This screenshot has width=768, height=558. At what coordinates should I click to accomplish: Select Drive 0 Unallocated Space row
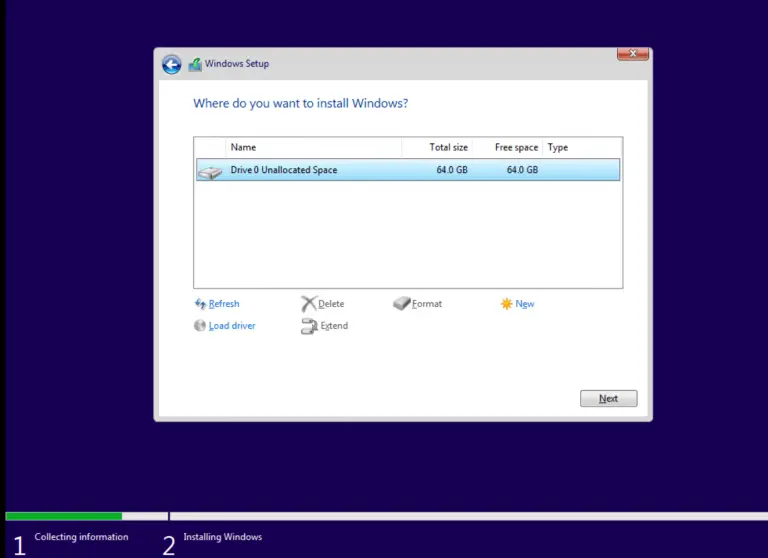408,170
